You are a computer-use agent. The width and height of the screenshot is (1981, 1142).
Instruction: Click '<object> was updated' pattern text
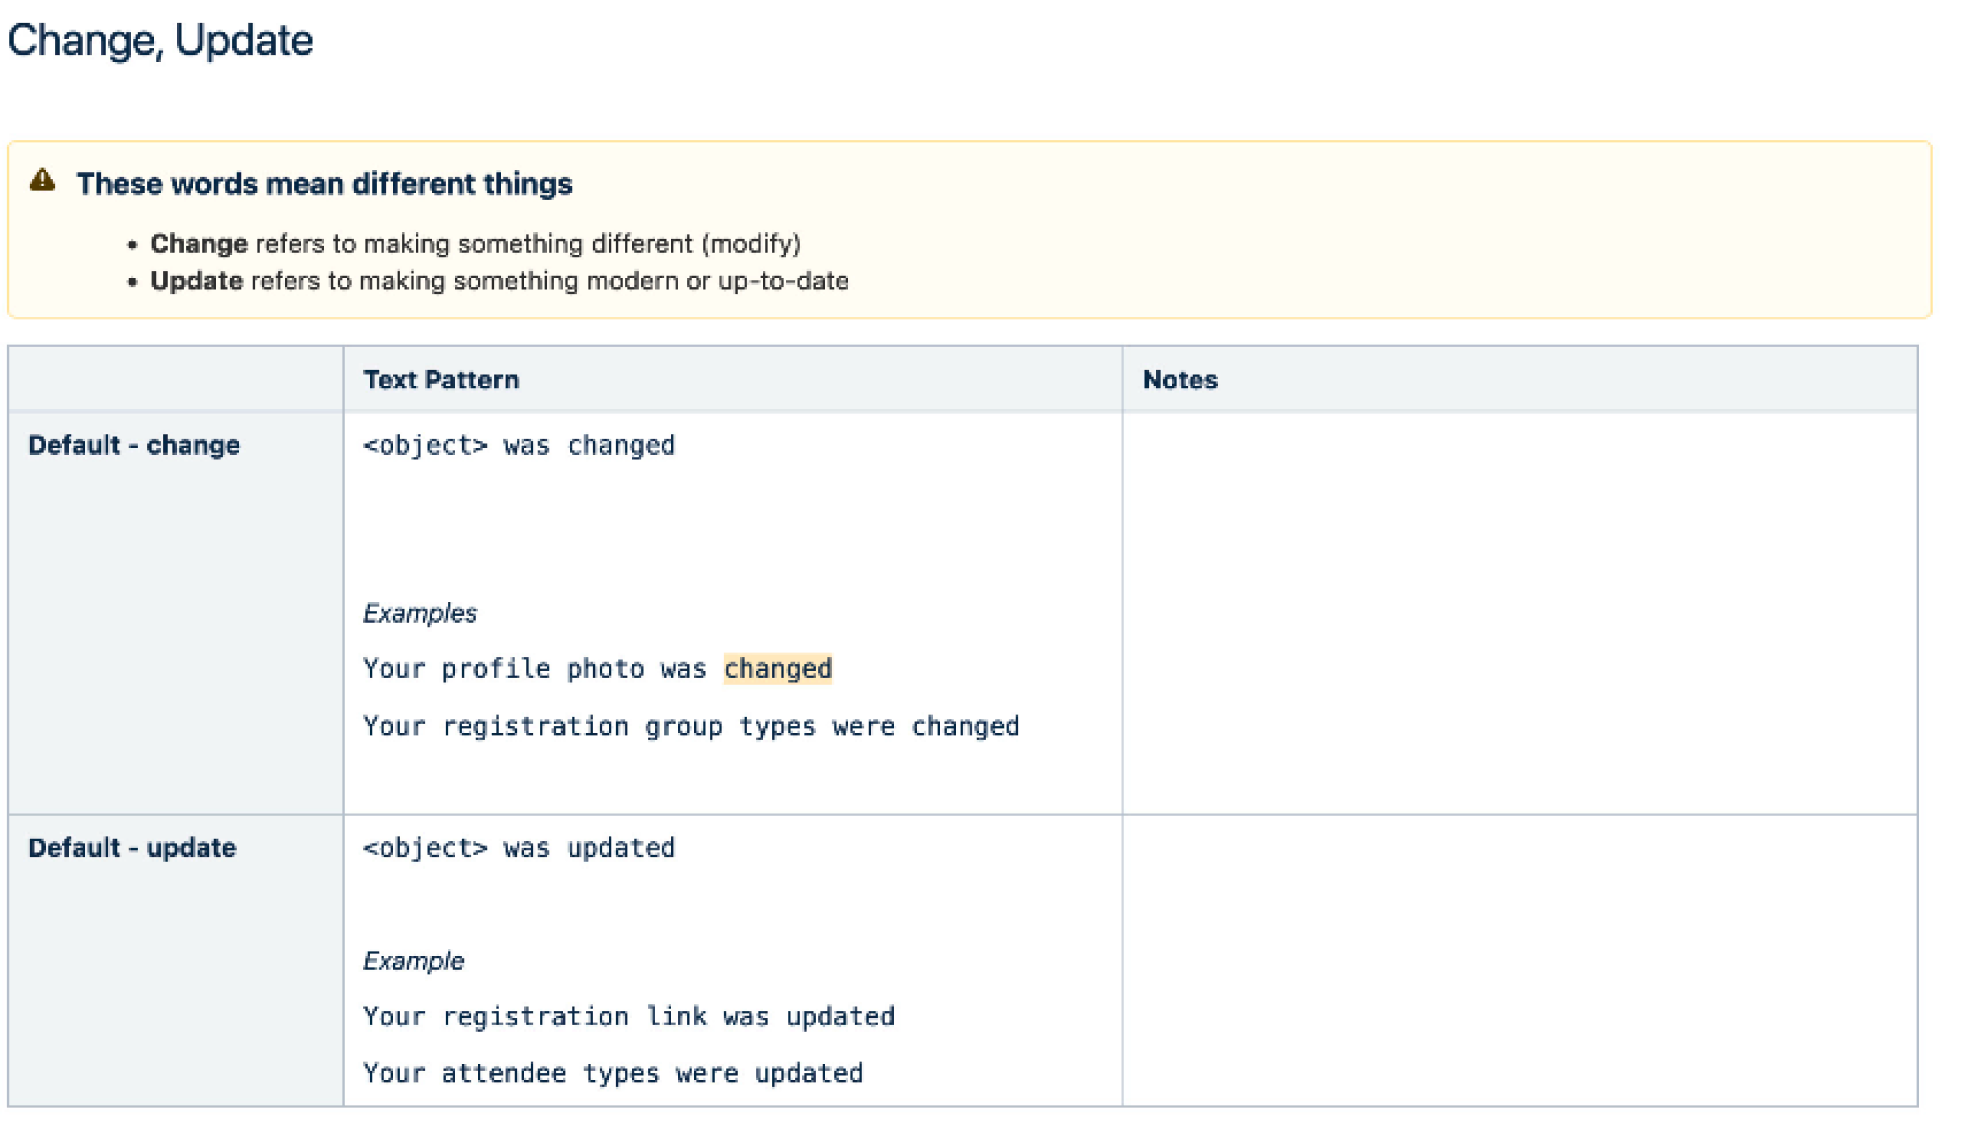click(x=519, y=848)
